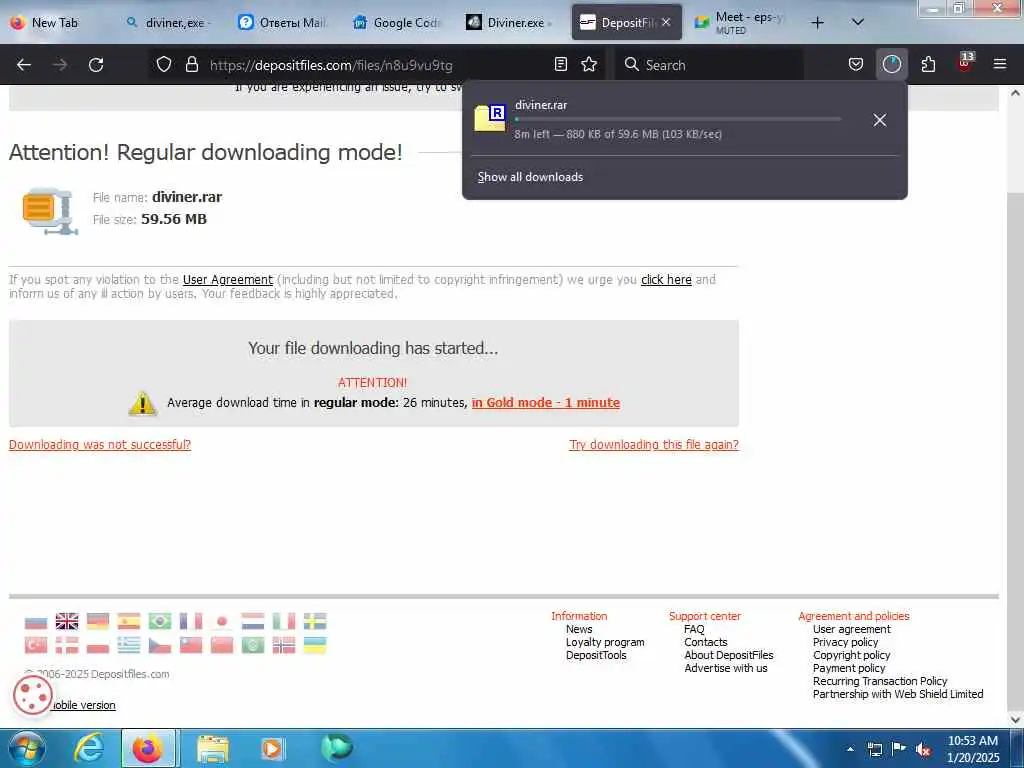Save the page to Pocket

[x=856, y=64]
